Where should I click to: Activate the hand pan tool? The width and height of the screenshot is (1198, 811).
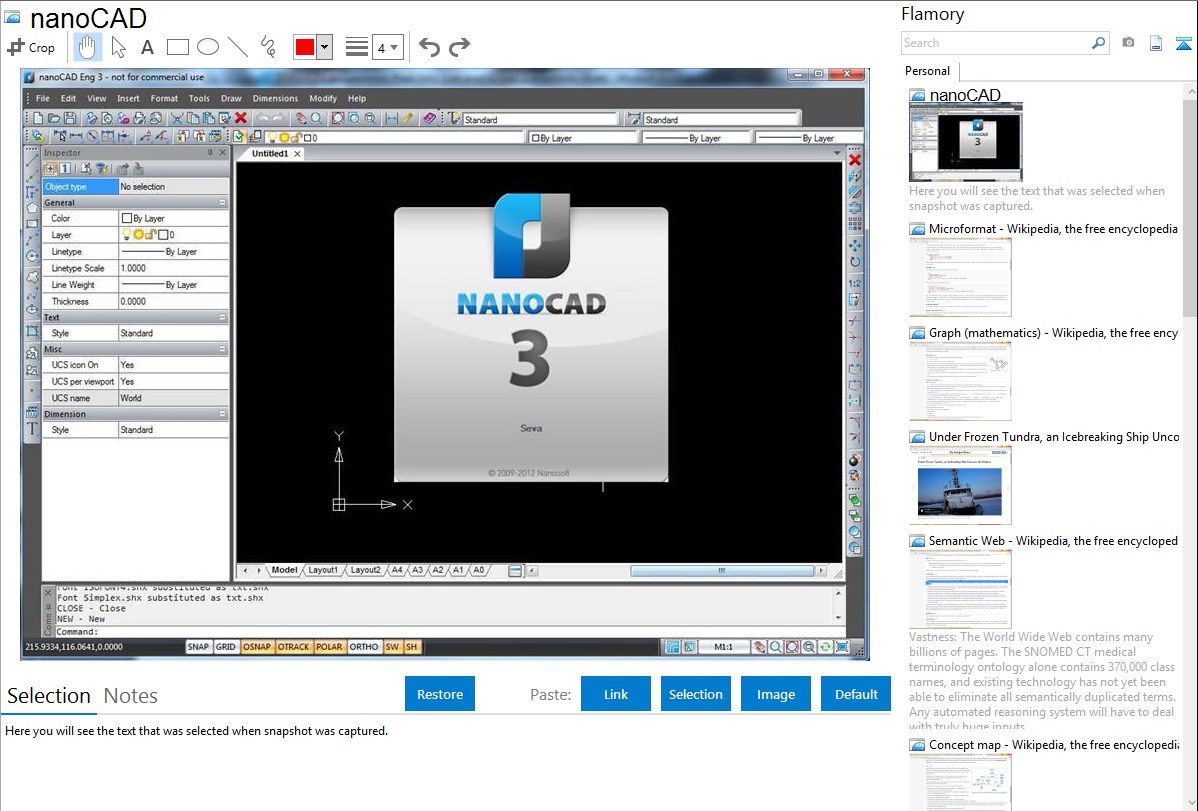click(87, 47)
